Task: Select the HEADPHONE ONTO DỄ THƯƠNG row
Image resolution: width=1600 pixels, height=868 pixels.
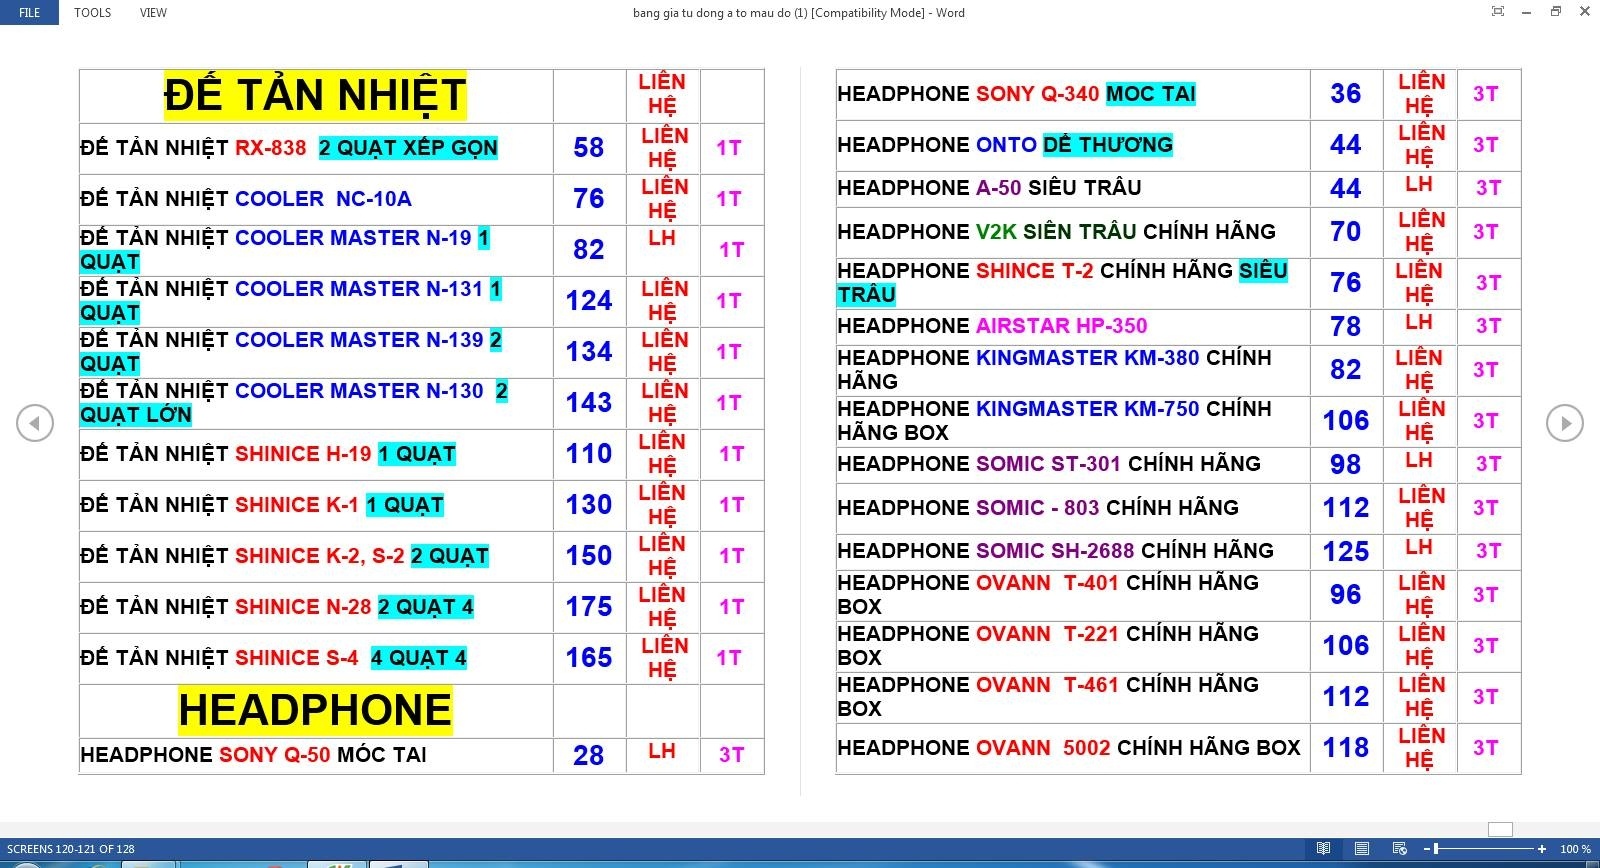Action: (1005, 145)
